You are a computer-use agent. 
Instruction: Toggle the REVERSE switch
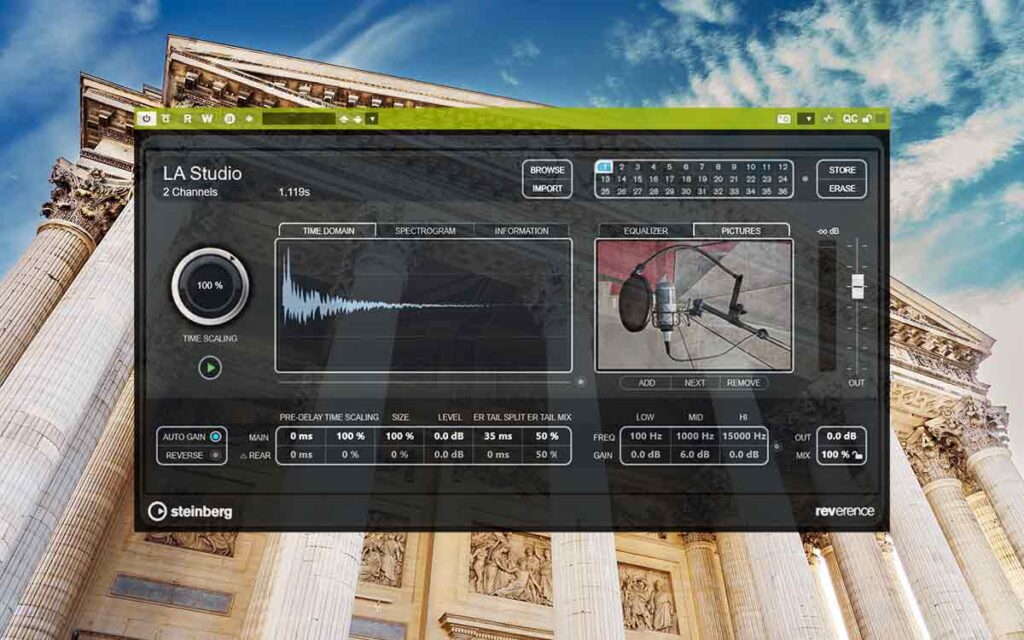coord(215,455)
